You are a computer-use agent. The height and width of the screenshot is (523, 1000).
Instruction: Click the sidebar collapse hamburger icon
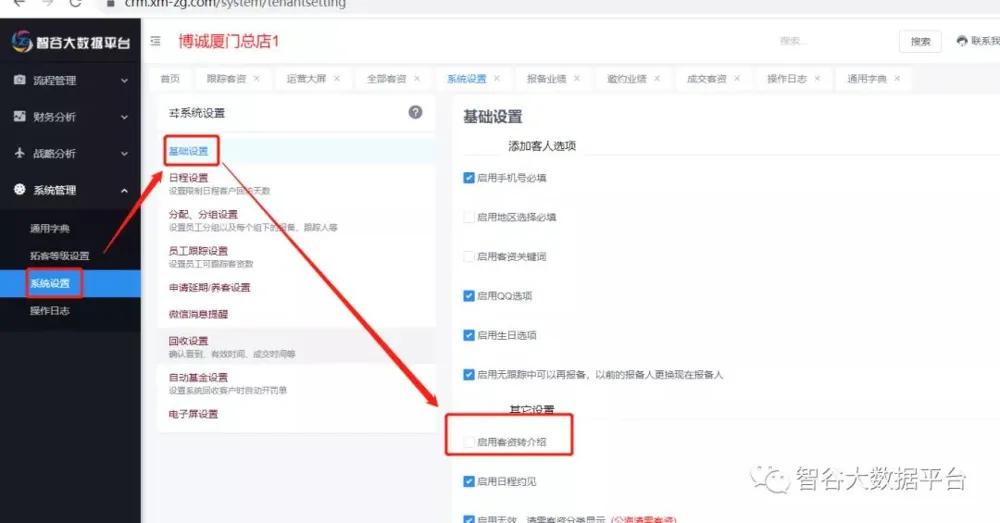pos(155,41)
